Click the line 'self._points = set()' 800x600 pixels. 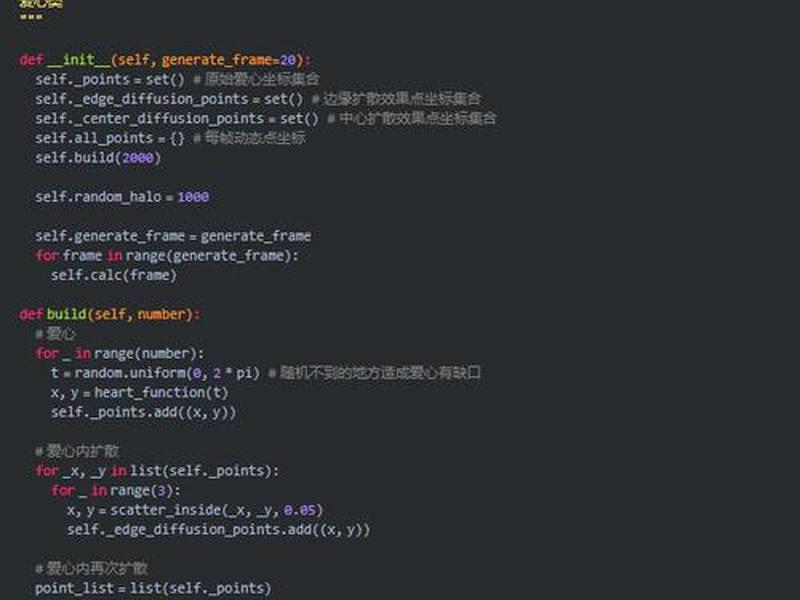point(110,80)
